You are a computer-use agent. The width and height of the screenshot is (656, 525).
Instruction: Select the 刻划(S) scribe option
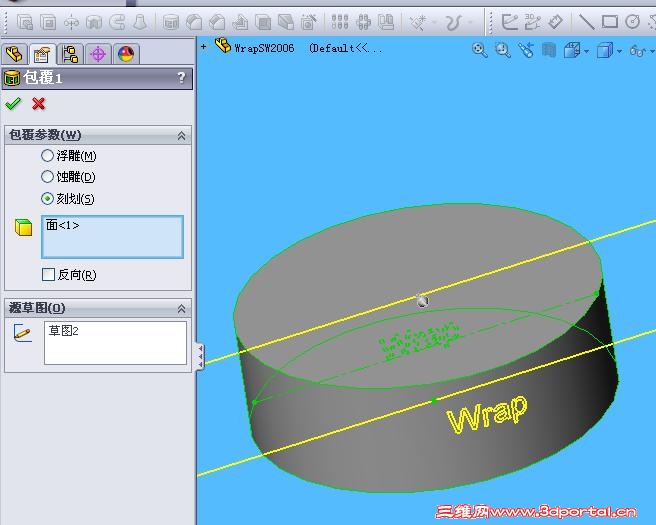[68, 198]
